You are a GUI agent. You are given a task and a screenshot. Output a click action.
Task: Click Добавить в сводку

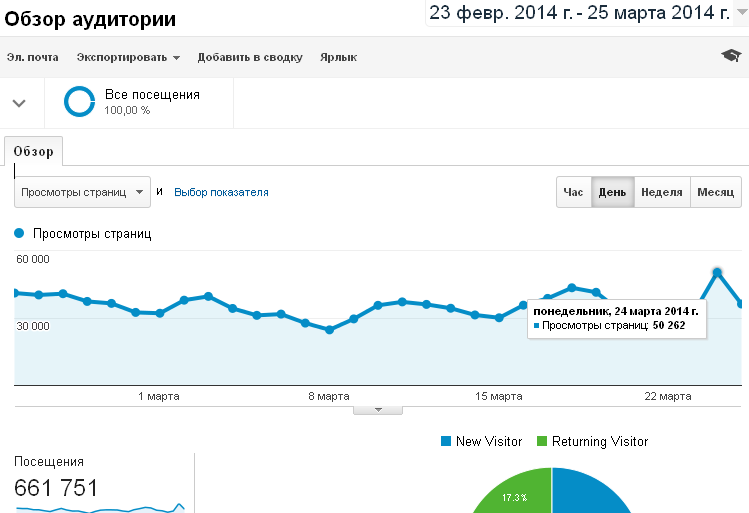coord(250,57)
